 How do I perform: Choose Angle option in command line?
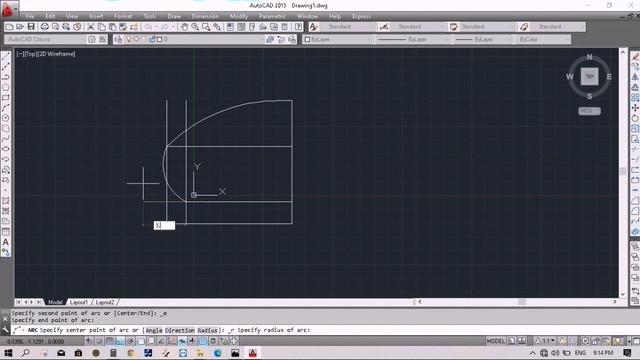click(x=154, y=330)
